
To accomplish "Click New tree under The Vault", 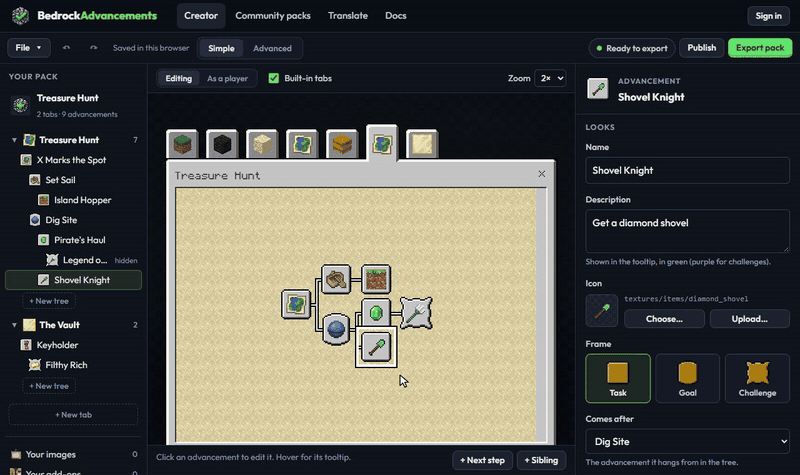I will coord(49,386).
